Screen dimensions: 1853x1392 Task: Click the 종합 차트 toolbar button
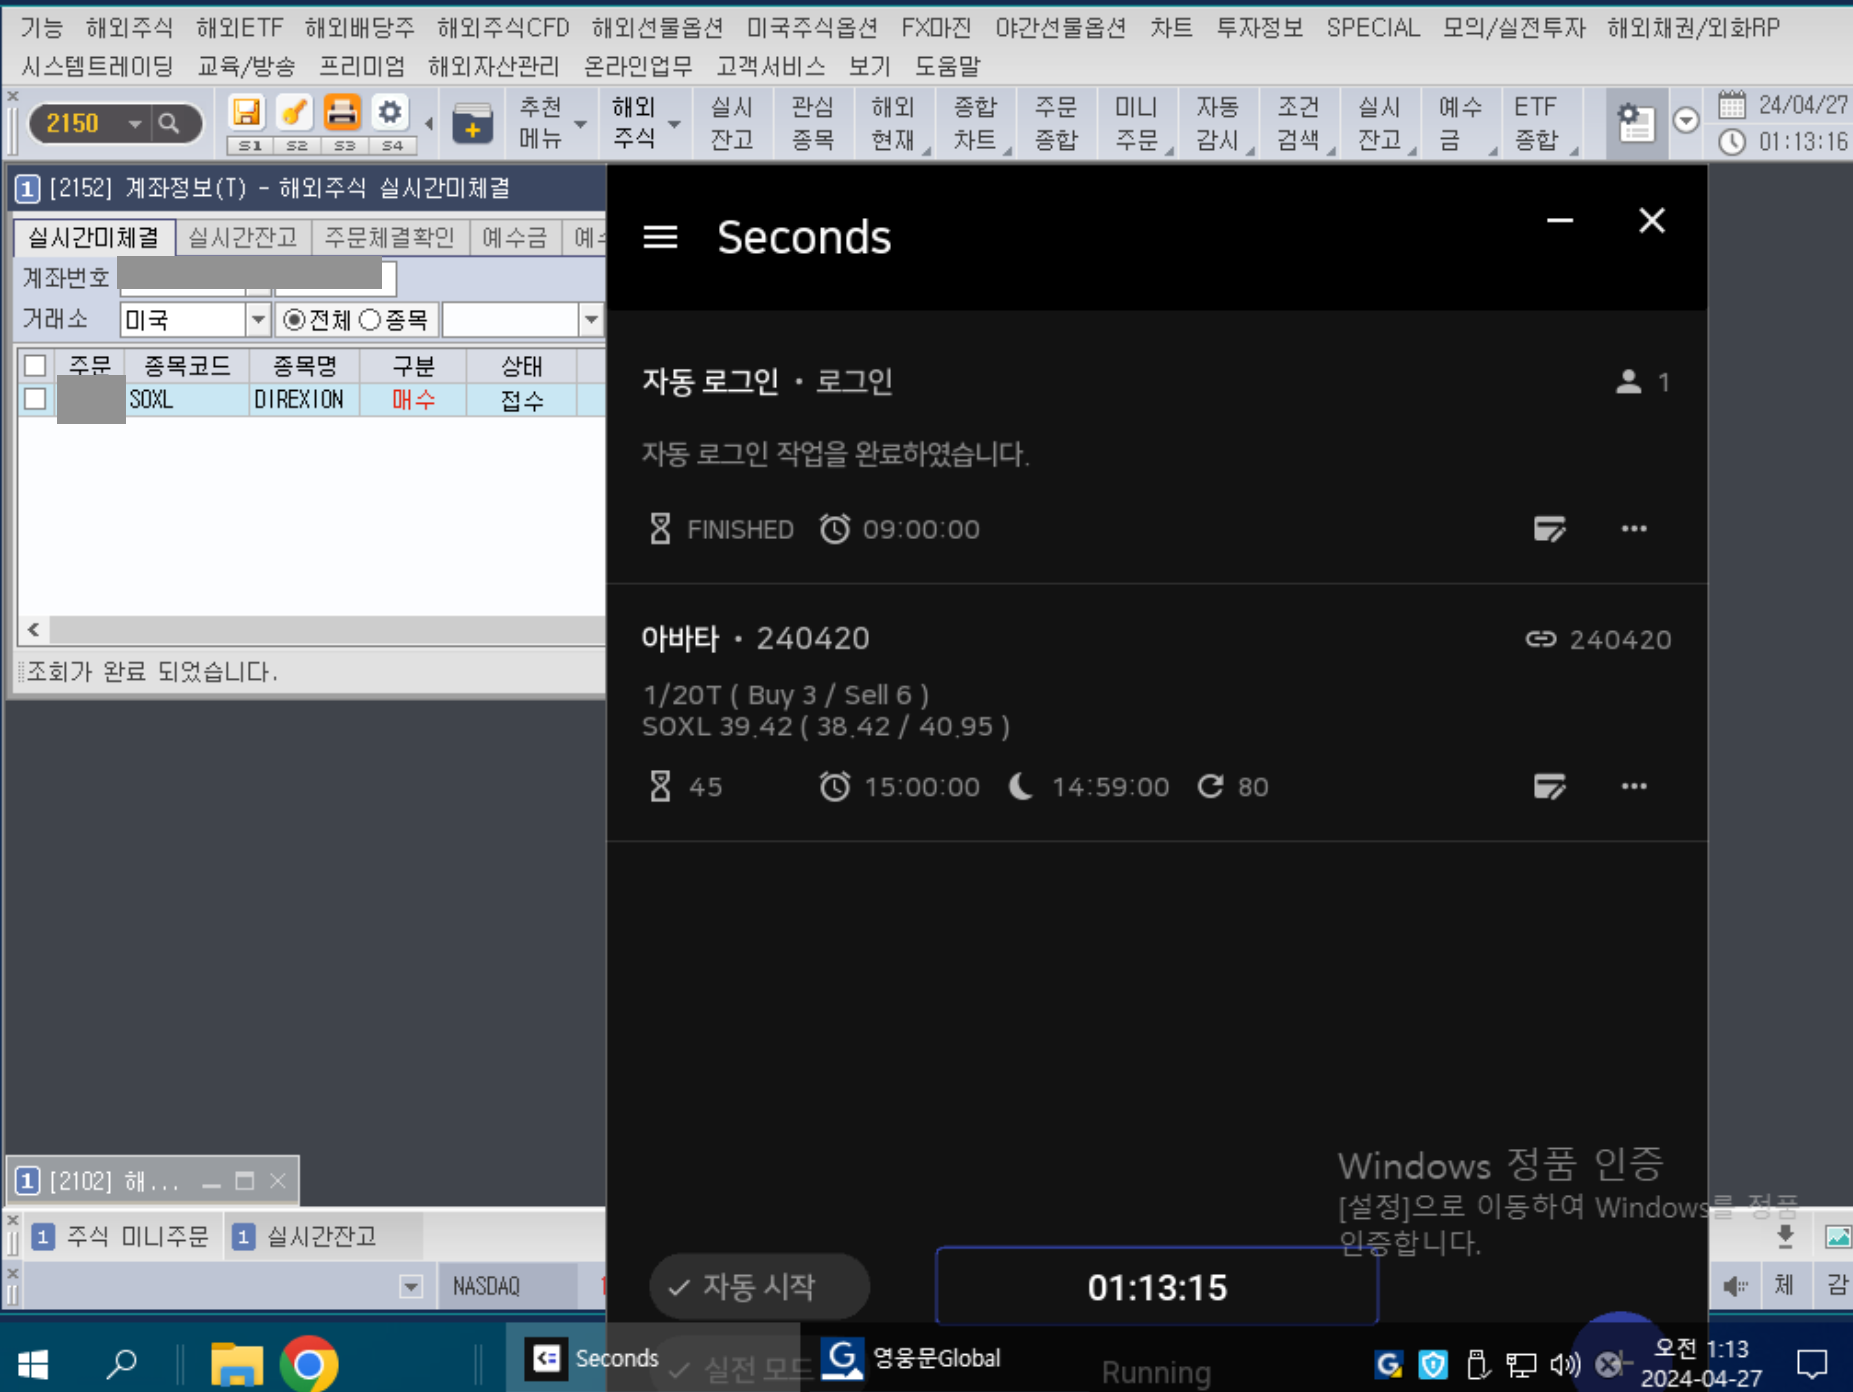(975, 124)
